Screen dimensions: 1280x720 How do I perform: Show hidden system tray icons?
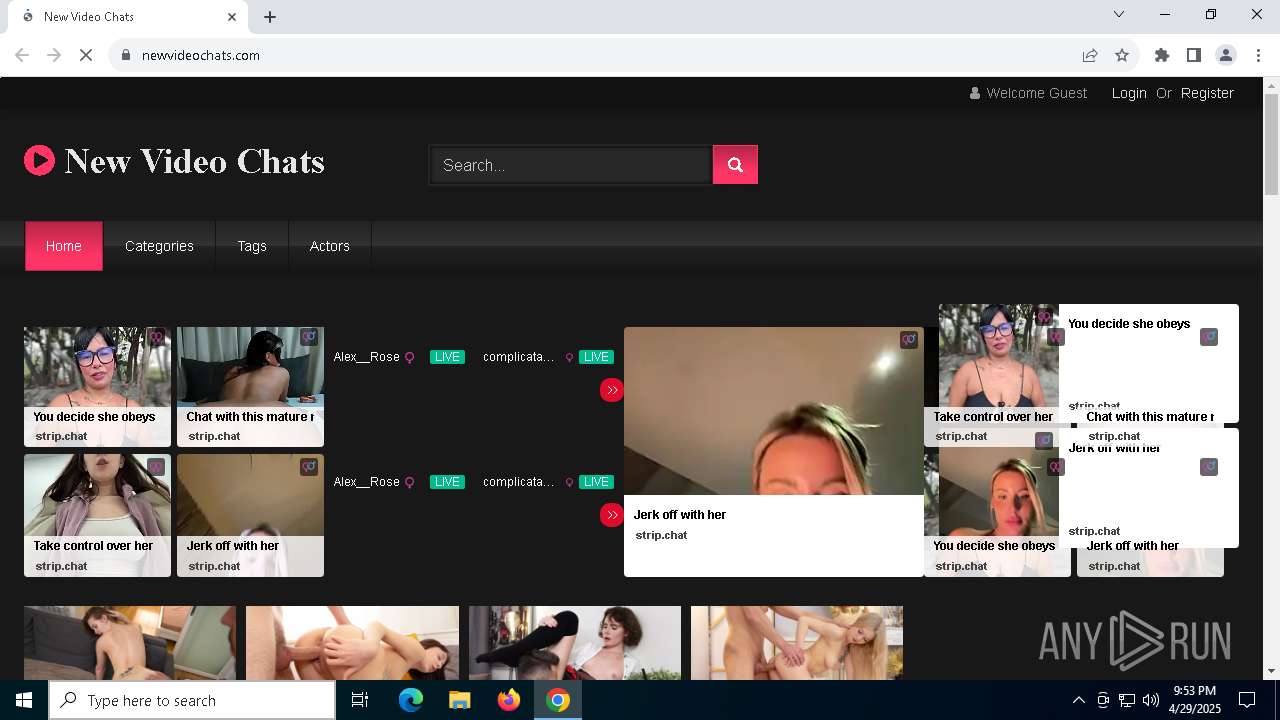[1079, 700]
